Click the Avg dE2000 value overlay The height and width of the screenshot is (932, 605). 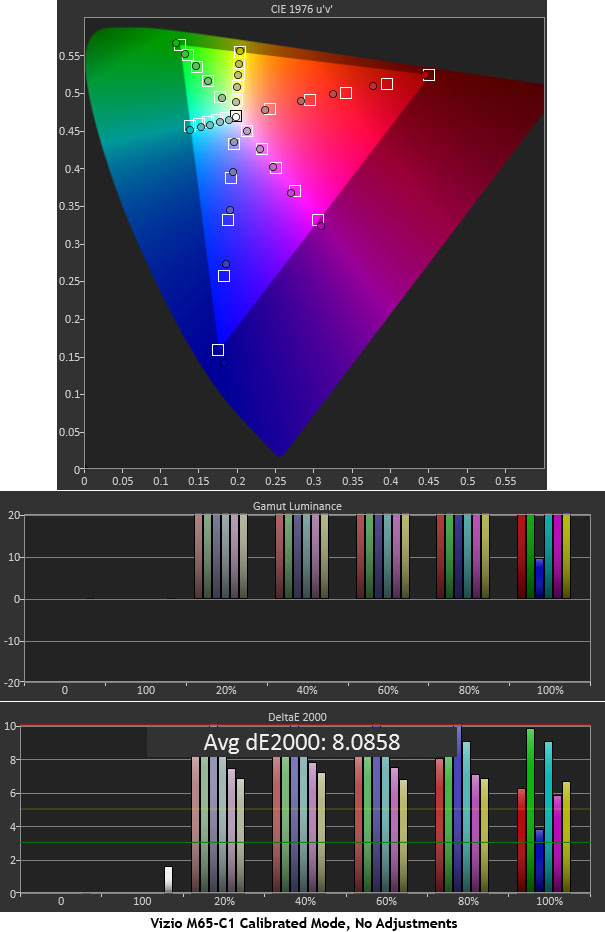301,742
